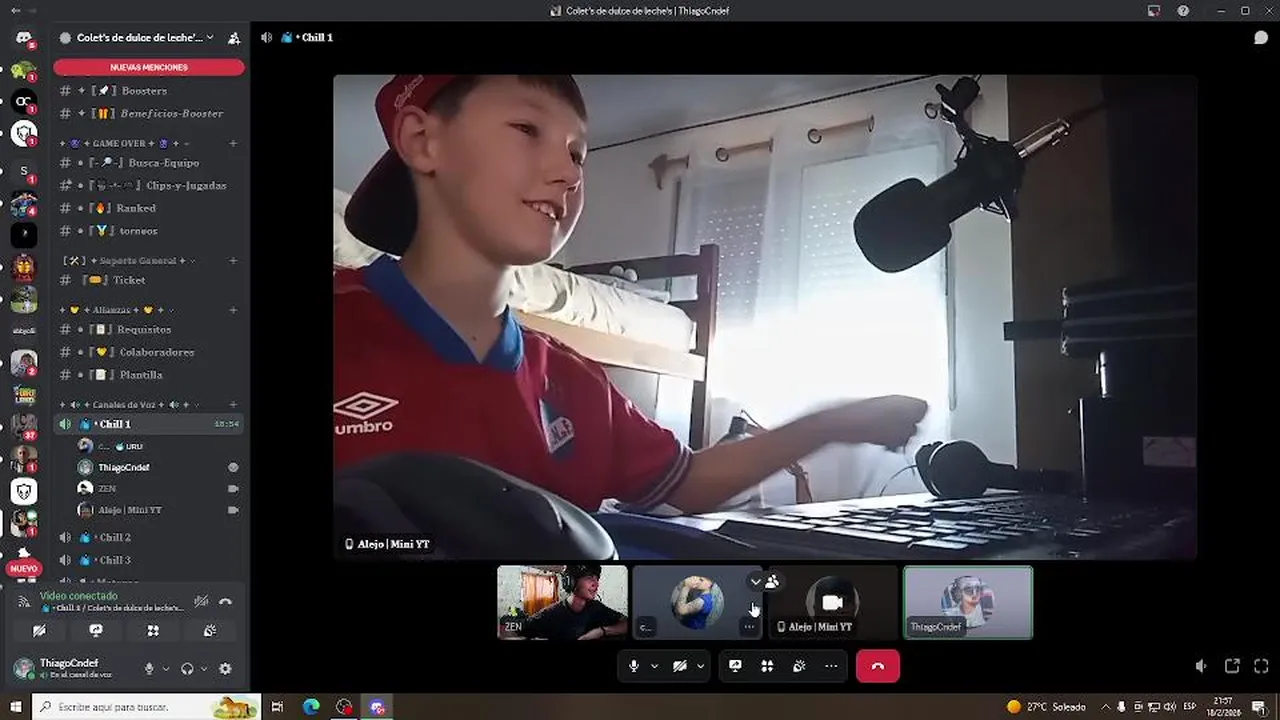Enter full screen for the call
1280x720 pixels.
[1261, 666]
